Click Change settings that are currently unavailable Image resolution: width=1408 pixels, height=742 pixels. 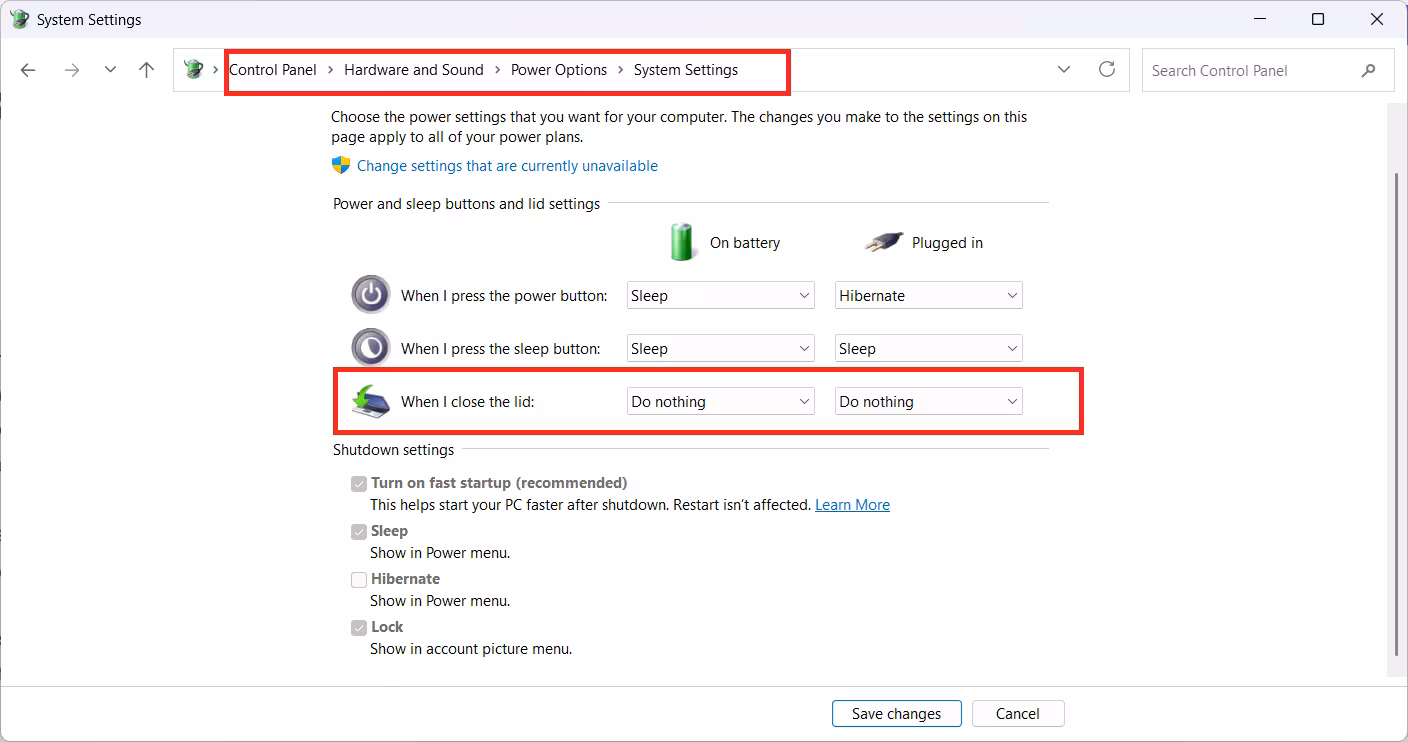tap(507, 166)
